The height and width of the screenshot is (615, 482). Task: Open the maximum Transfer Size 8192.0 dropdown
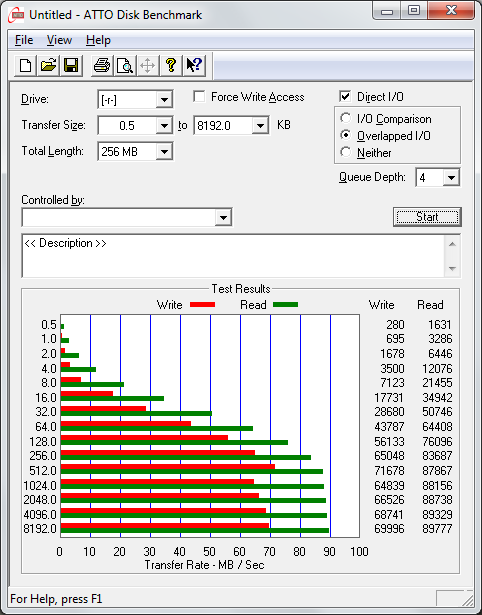pyautogui.click(x=260, y=126)
